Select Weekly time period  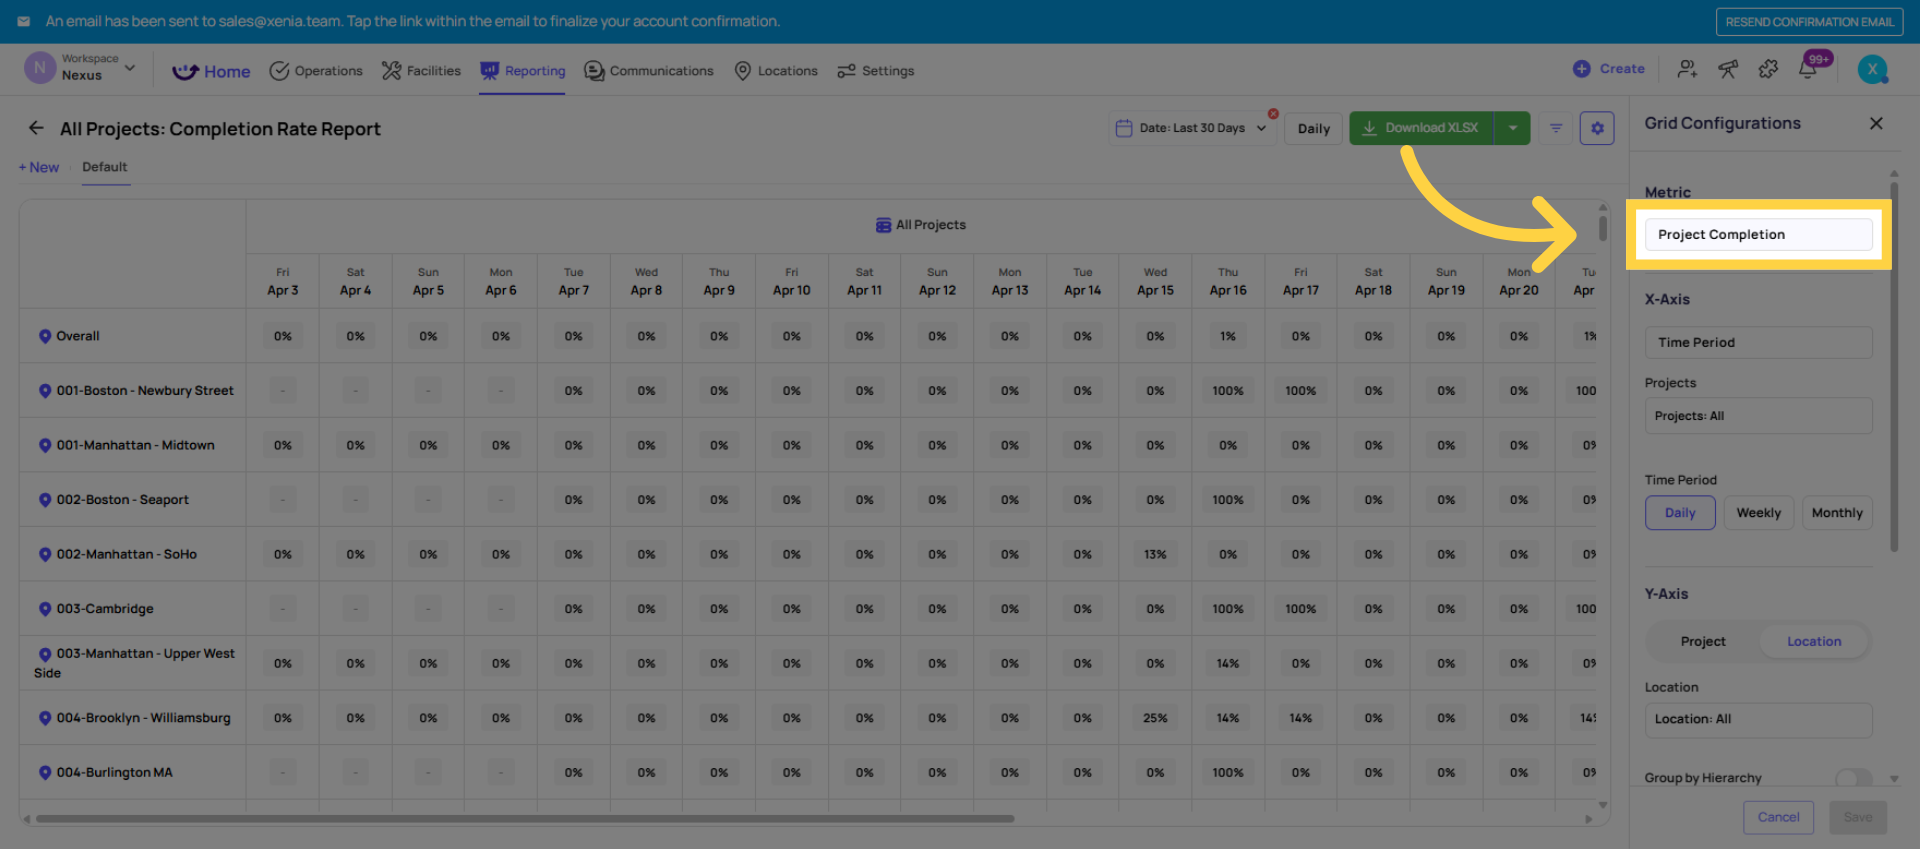(1759, 513)
